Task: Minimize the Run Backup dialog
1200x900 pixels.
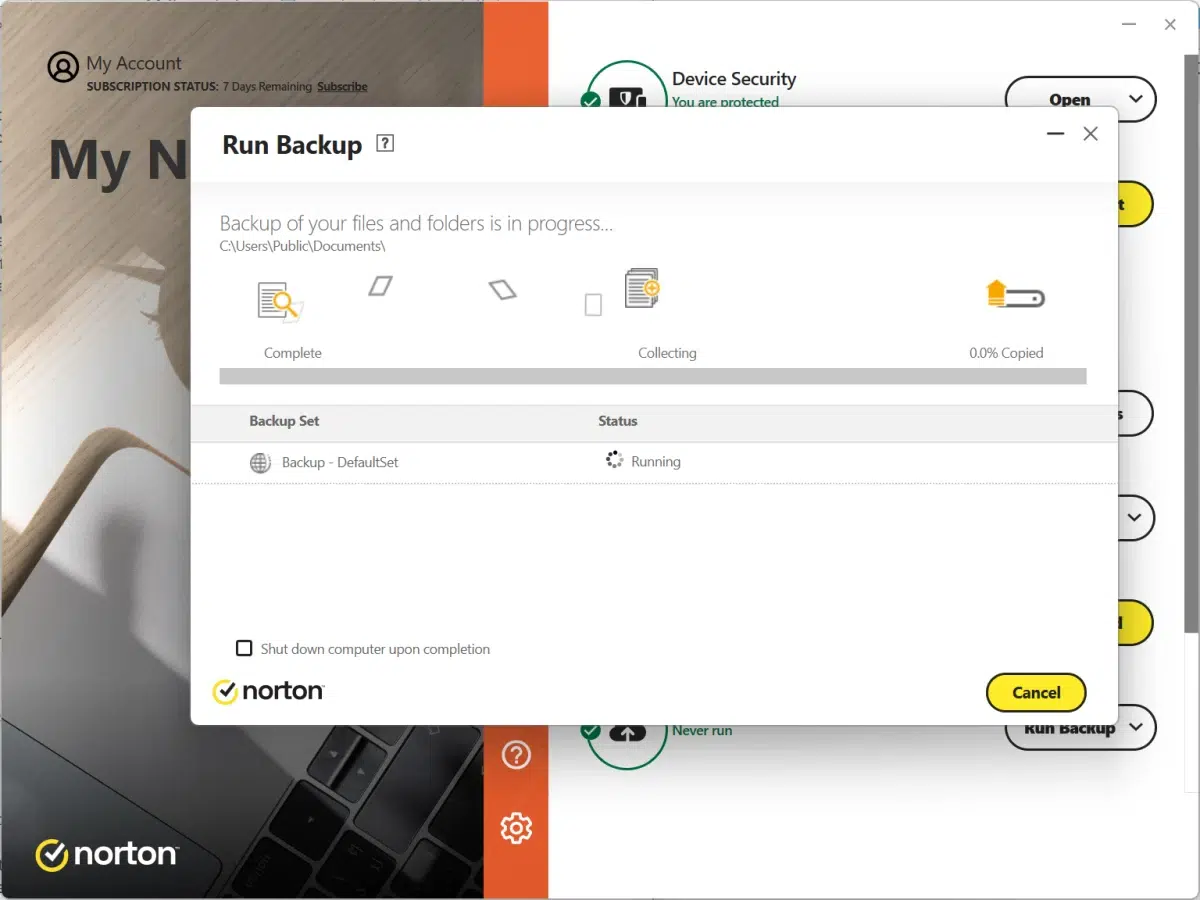Action: (x=1055, y=134)
